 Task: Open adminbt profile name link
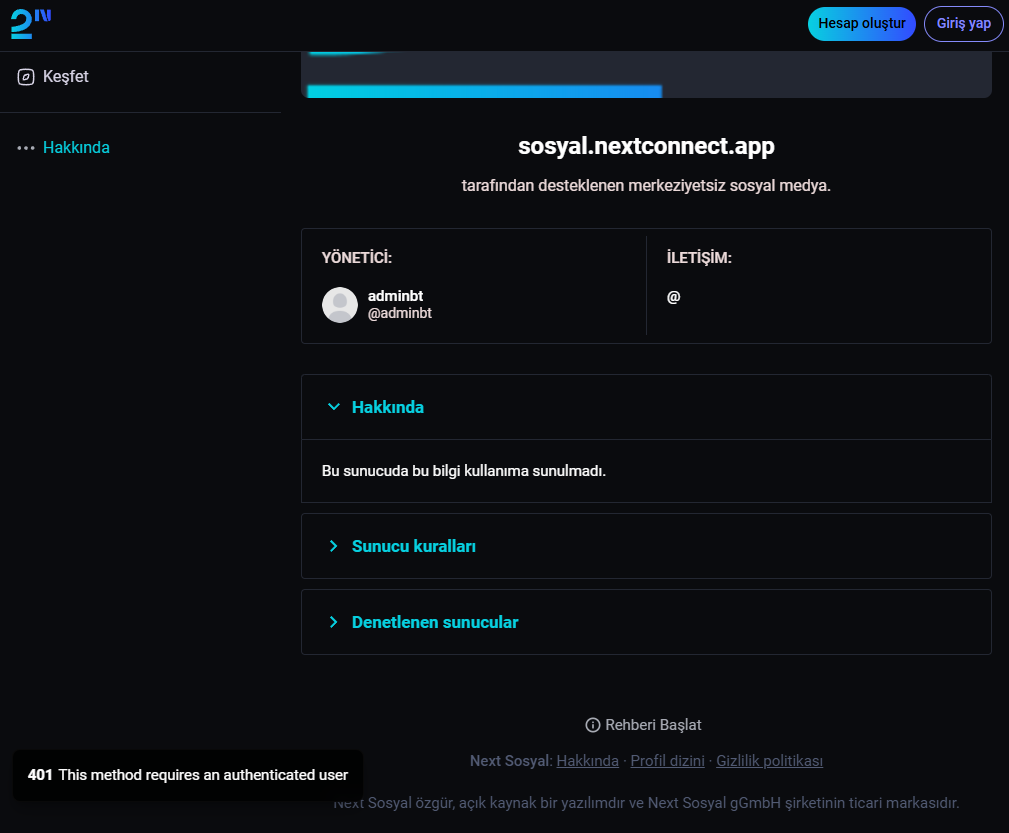(395, 295)
